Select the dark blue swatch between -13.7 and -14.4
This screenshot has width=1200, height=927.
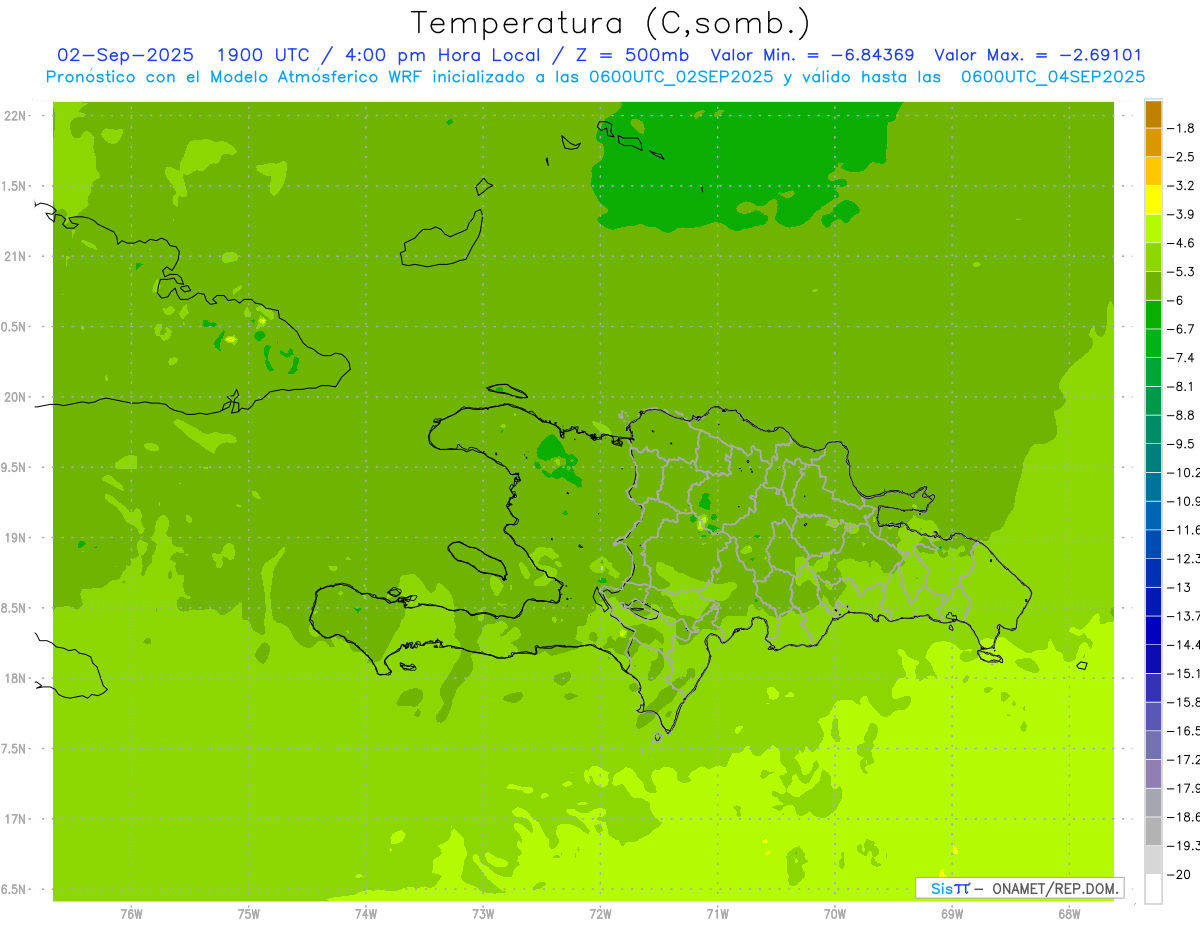[1153, 630]
